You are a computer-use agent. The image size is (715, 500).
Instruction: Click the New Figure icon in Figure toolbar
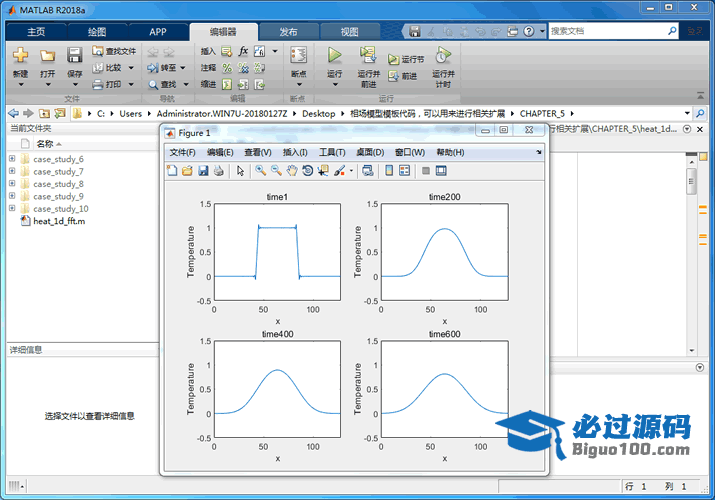[172, 170]
